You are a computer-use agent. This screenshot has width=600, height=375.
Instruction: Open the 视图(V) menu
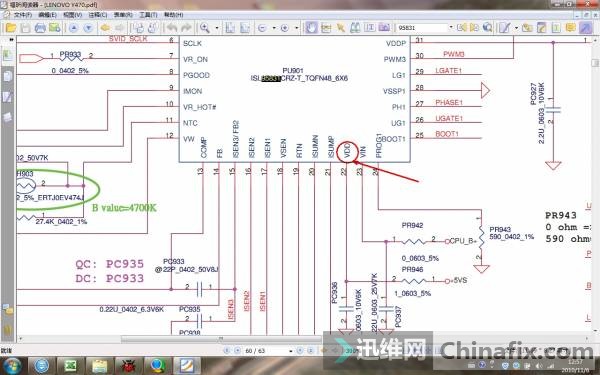72,15
